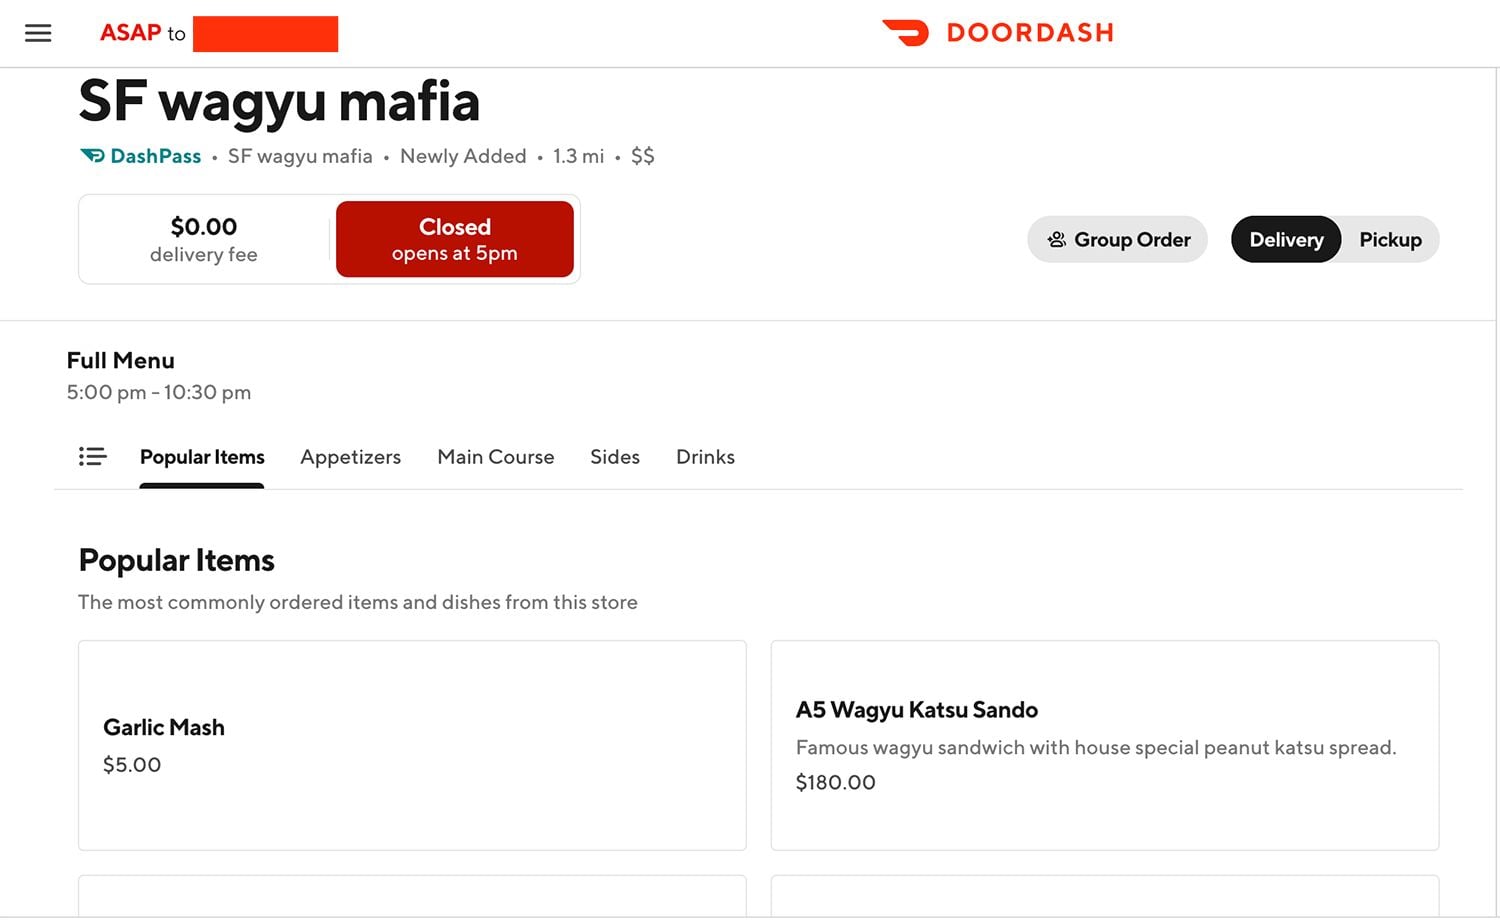Image resolution: width=1500 pixels, height=923 pixels.
Task: Open the ASAP delivery time selector
Action: (x=131, y=33)
